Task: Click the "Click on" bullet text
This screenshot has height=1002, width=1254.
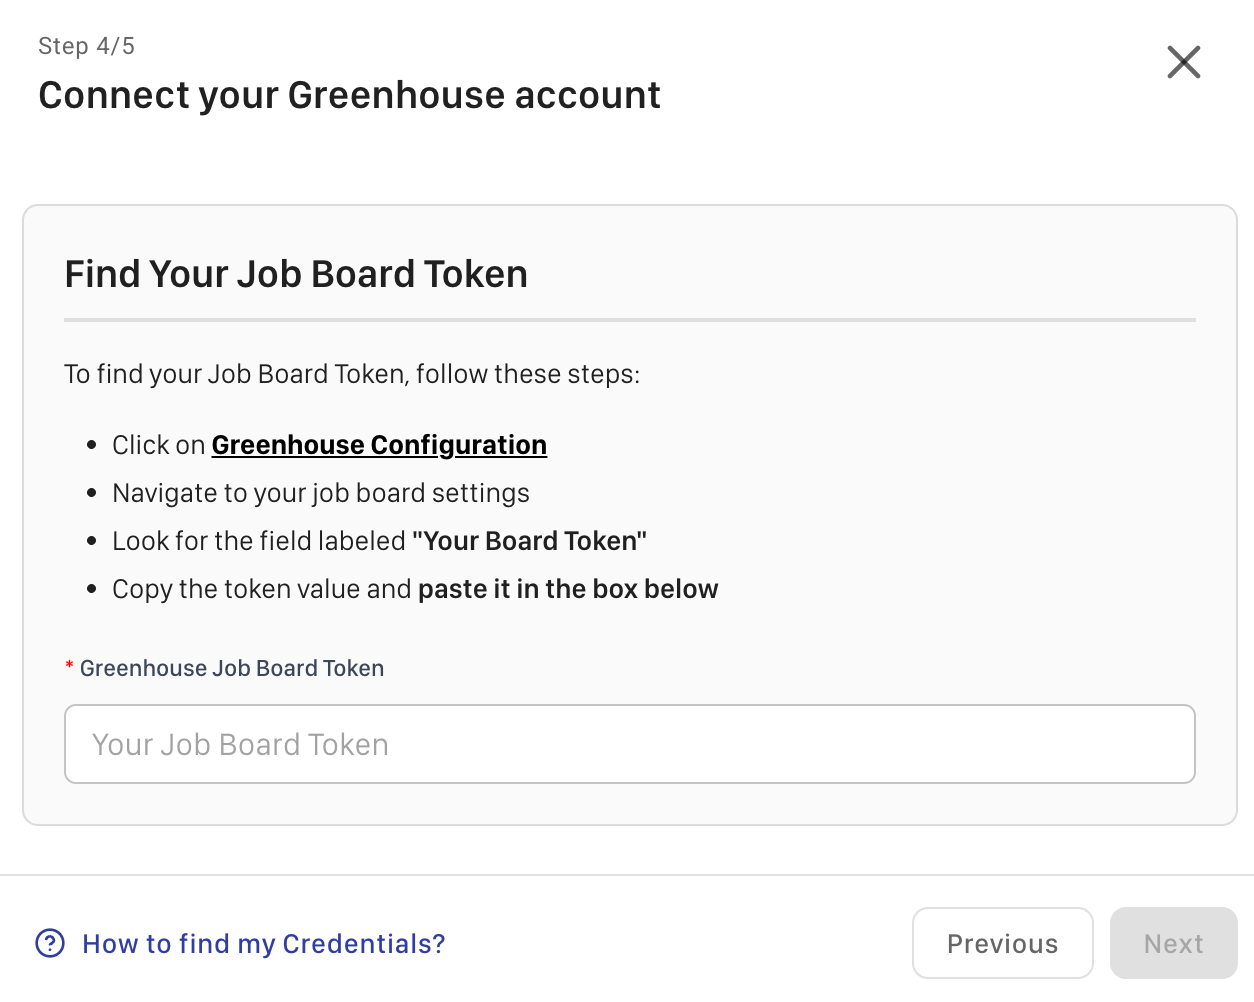Action: click(x=158, y=445)
